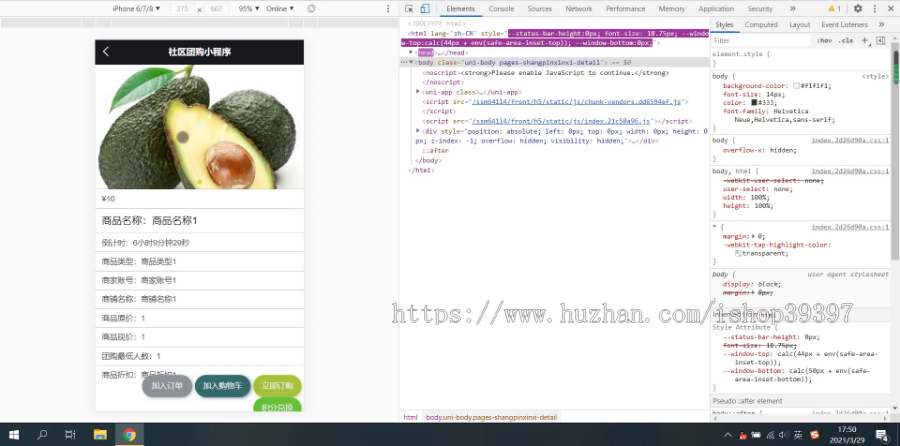Open the DevTools customize three-dot menu

coord(875,9)
